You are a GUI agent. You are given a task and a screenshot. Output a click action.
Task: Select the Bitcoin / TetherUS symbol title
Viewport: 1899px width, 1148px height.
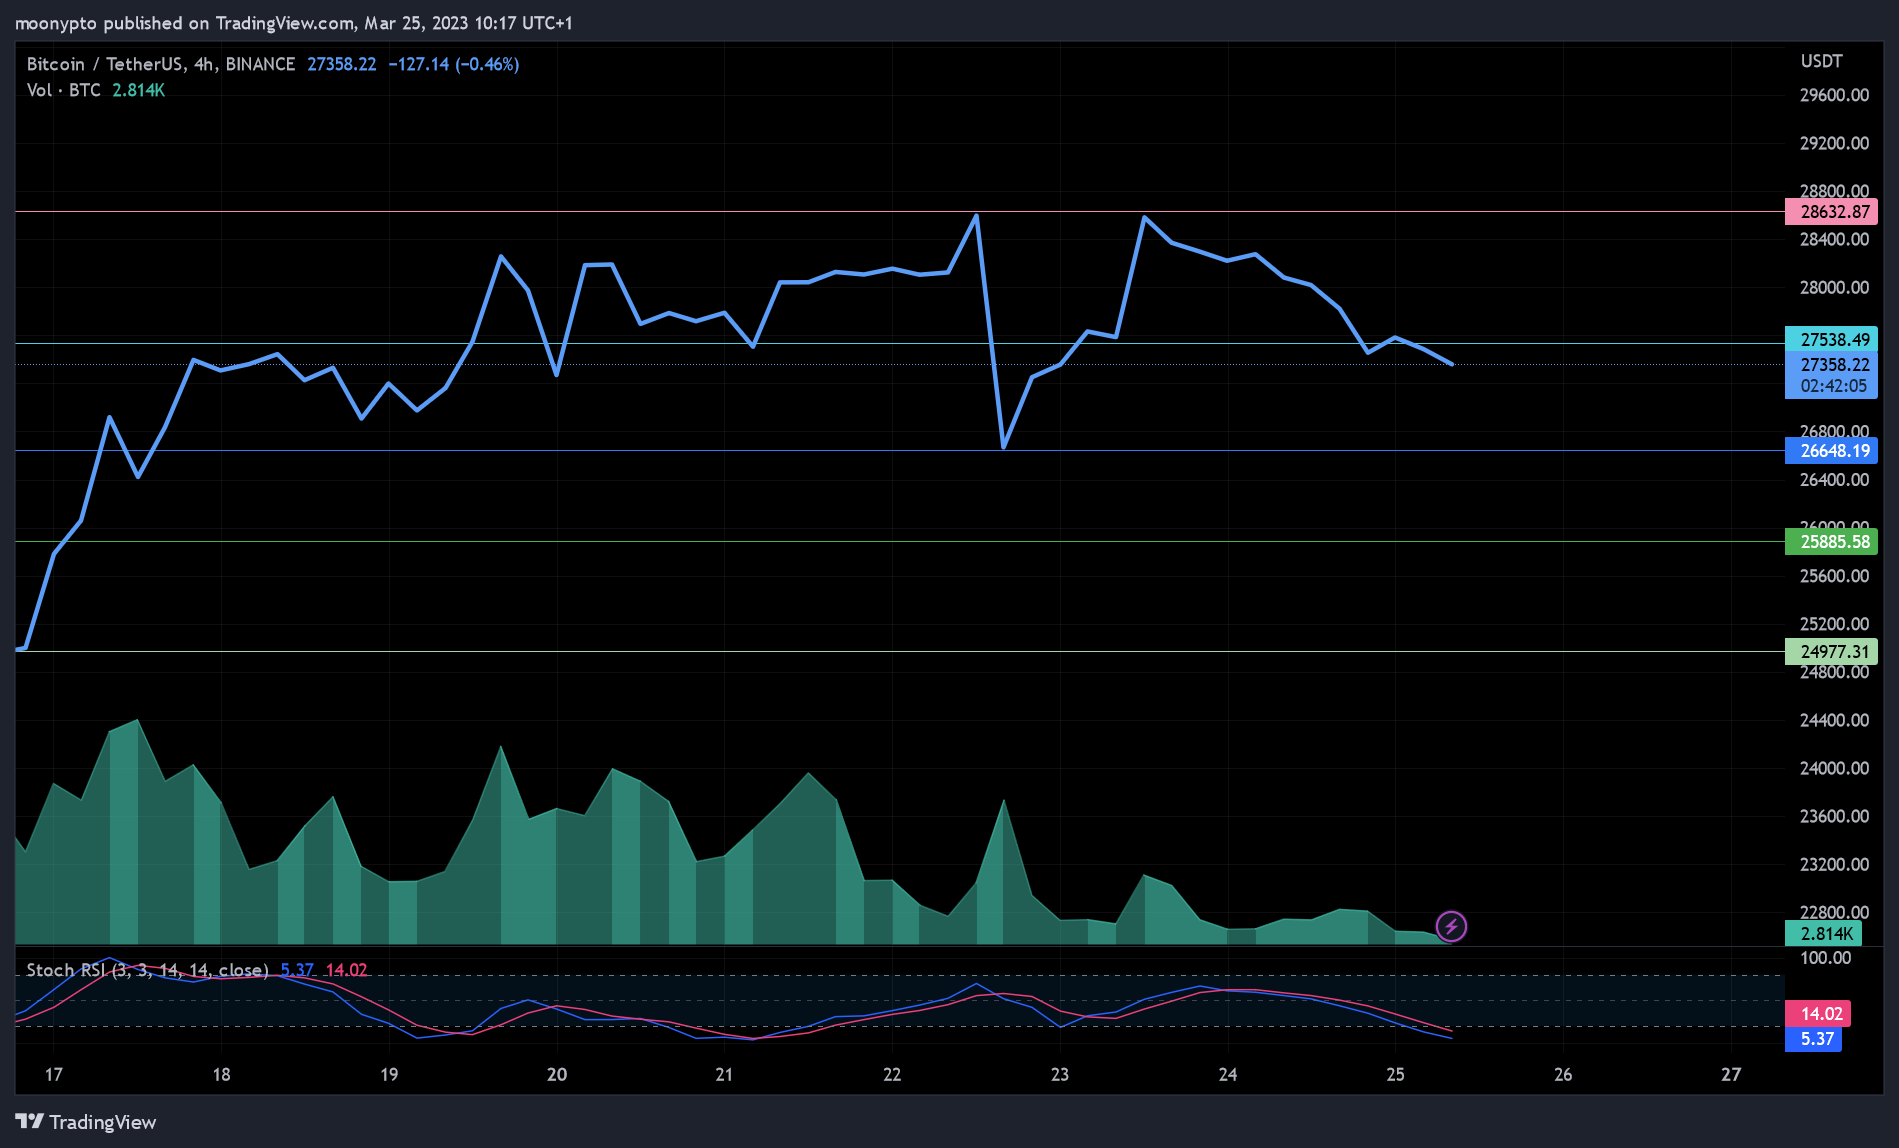(161, 64)
